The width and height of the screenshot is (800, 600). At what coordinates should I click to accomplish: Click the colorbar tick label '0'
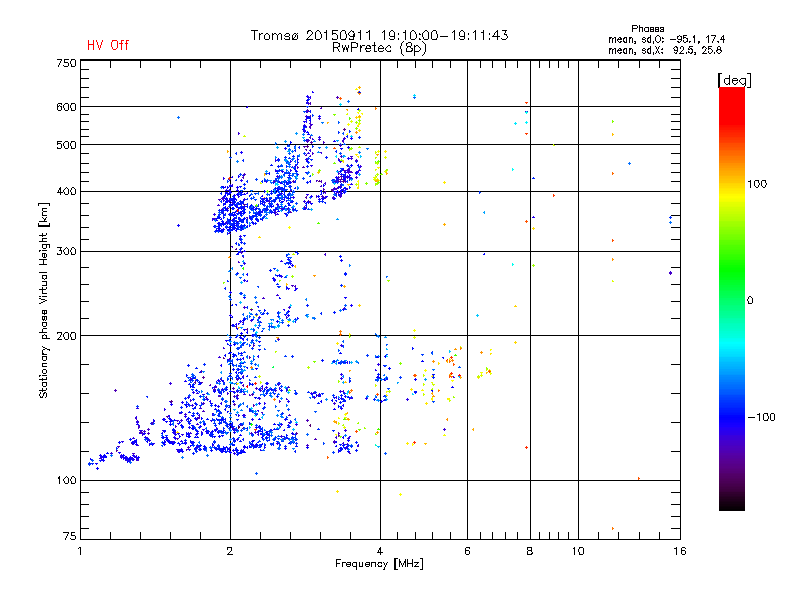750,300
